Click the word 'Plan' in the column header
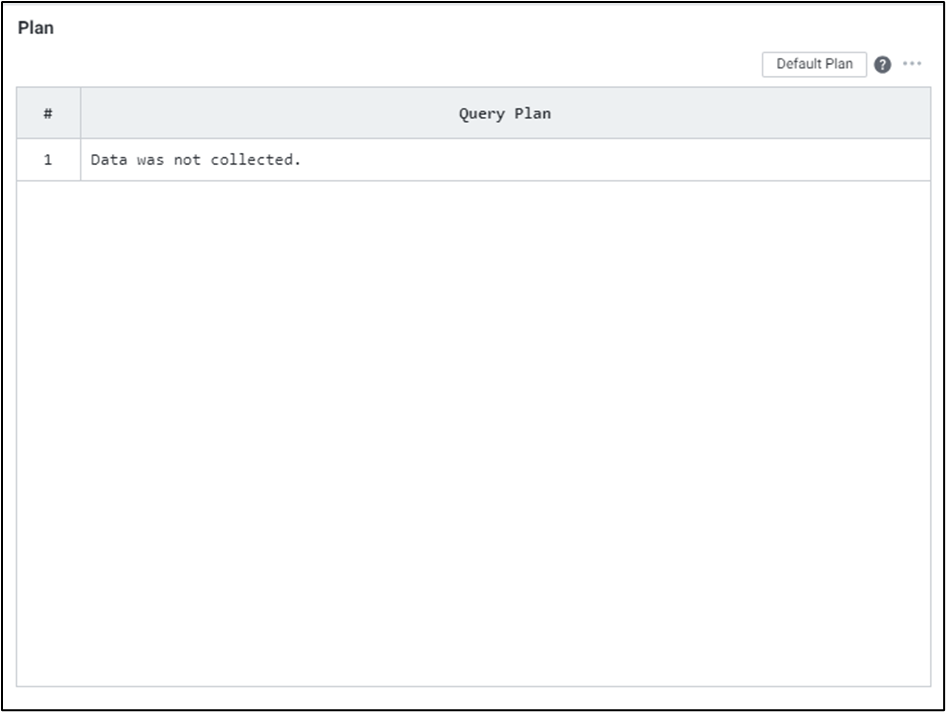946x712 pixels. [533, 113]
